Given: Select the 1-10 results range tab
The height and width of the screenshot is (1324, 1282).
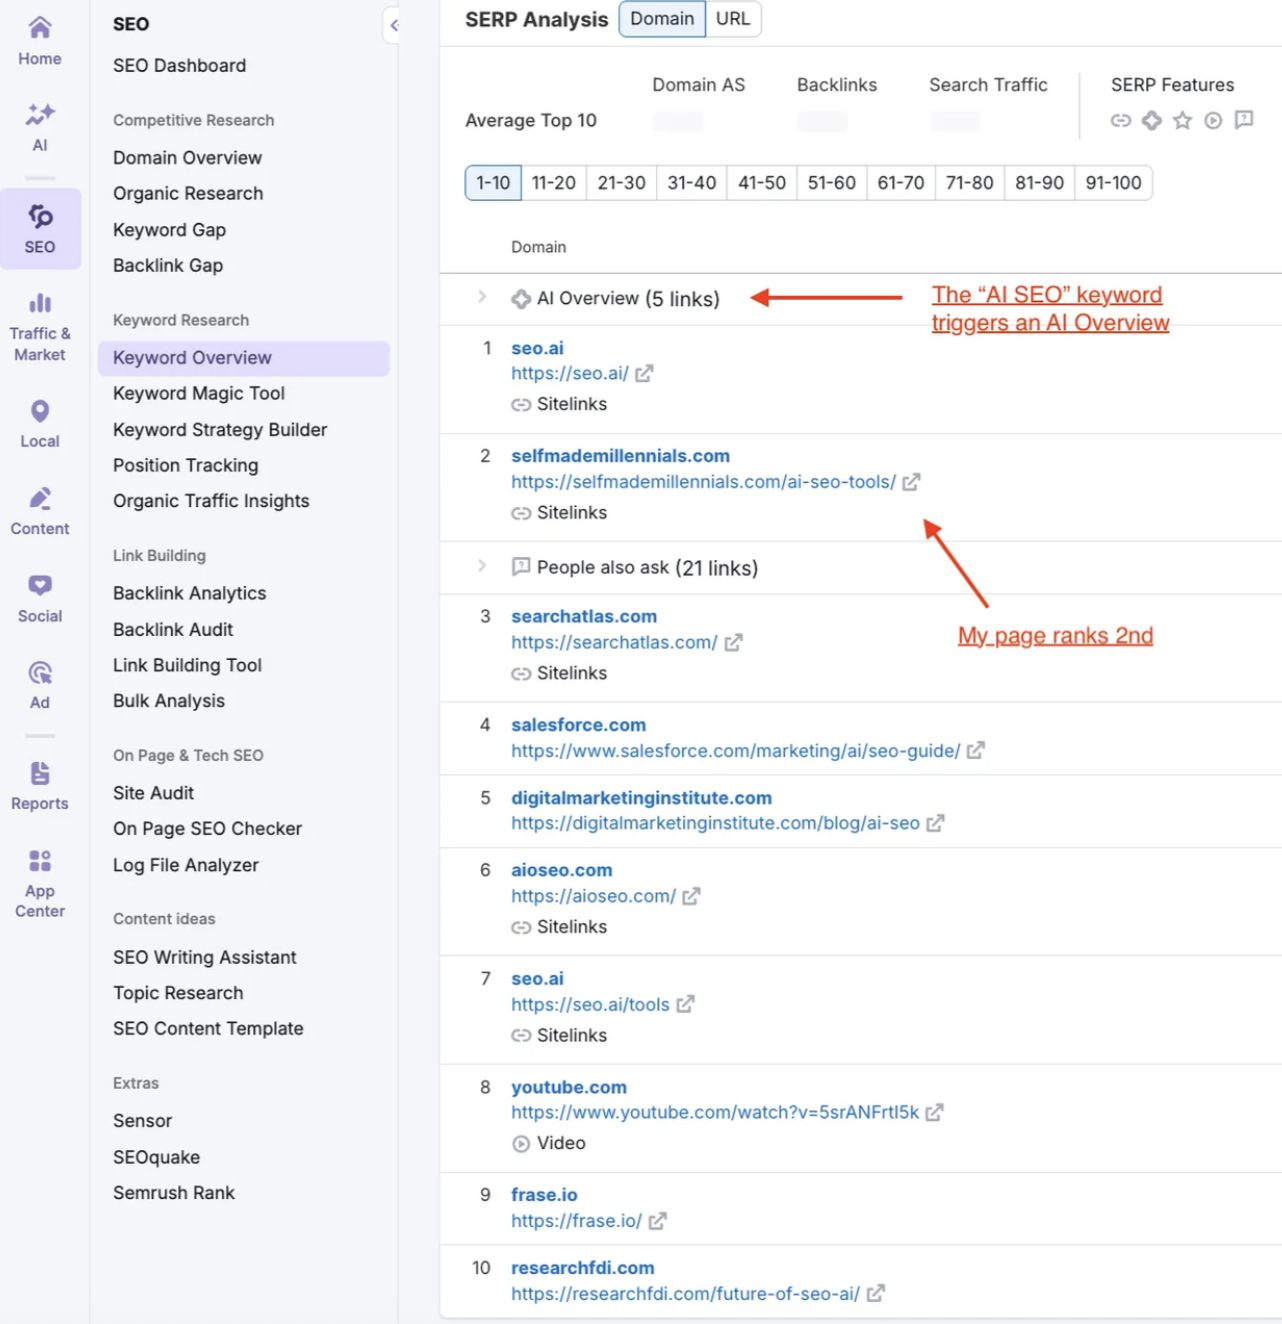Looking at the screenshot, I should coord(493,183).
